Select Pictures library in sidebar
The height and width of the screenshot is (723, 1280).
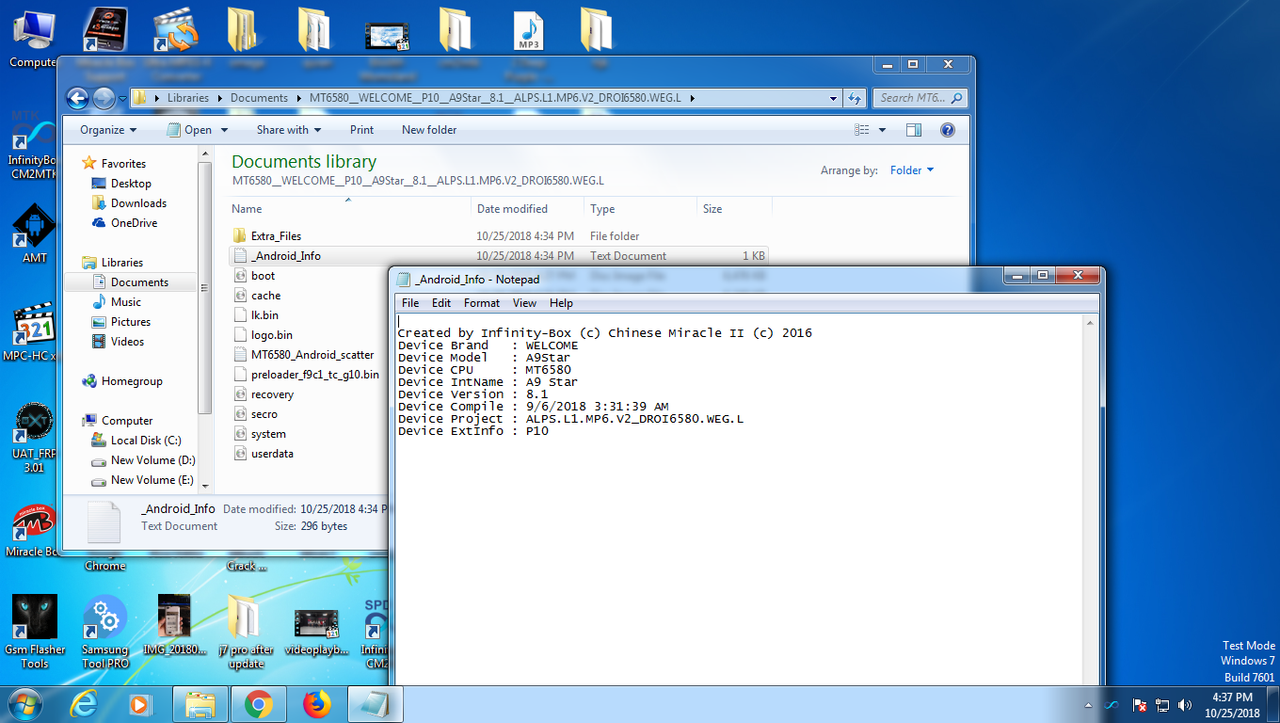(131, 322)
